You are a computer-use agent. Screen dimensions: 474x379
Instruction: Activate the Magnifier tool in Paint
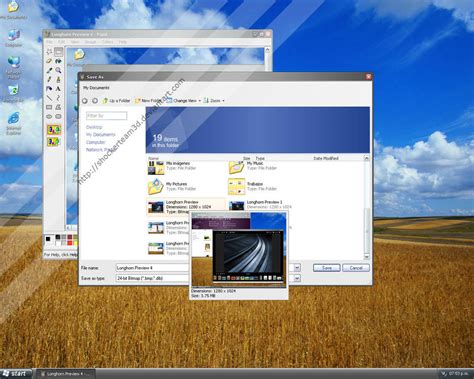coord(58,70)
